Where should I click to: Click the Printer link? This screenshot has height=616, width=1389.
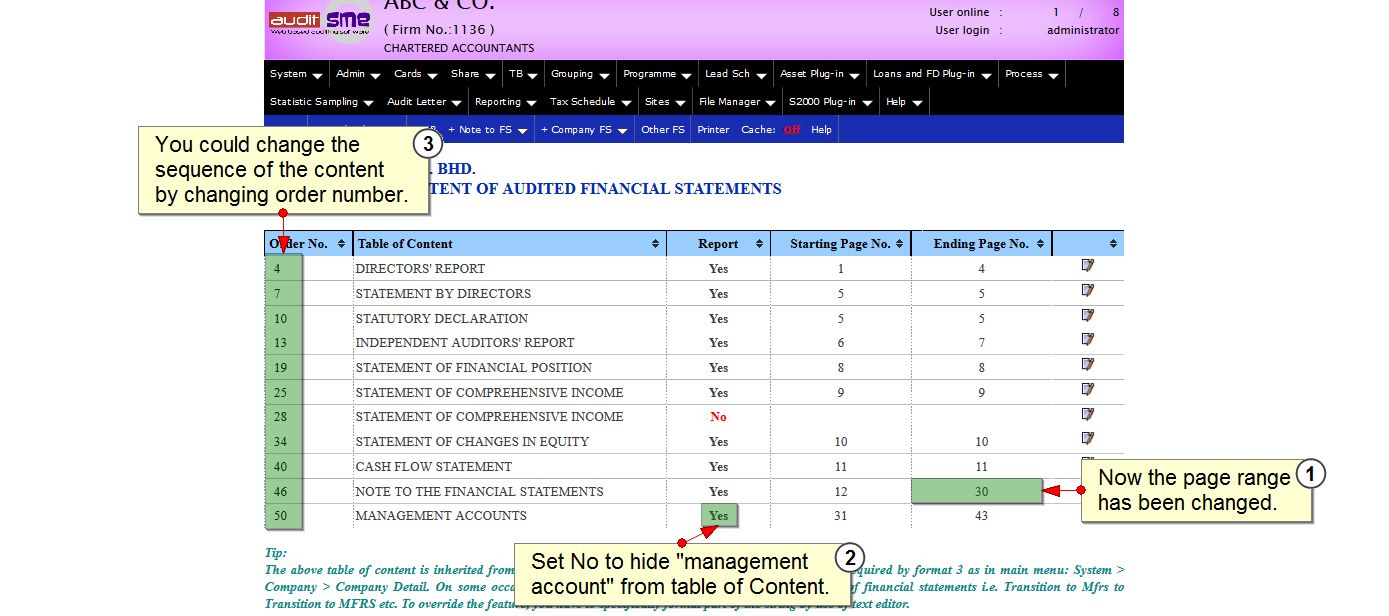tap(713, 130)
